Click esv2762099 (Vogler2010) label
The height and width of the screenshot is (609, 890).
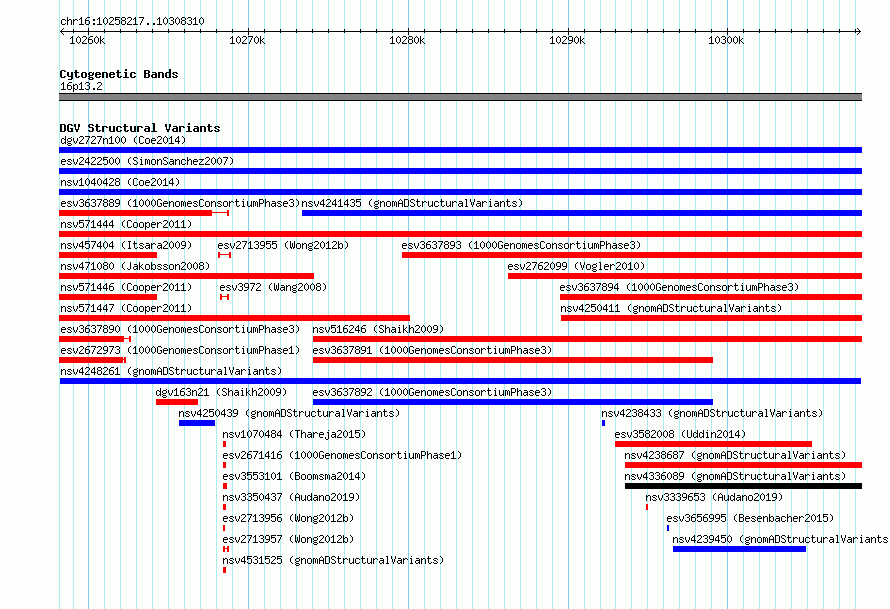coord(576,266)
